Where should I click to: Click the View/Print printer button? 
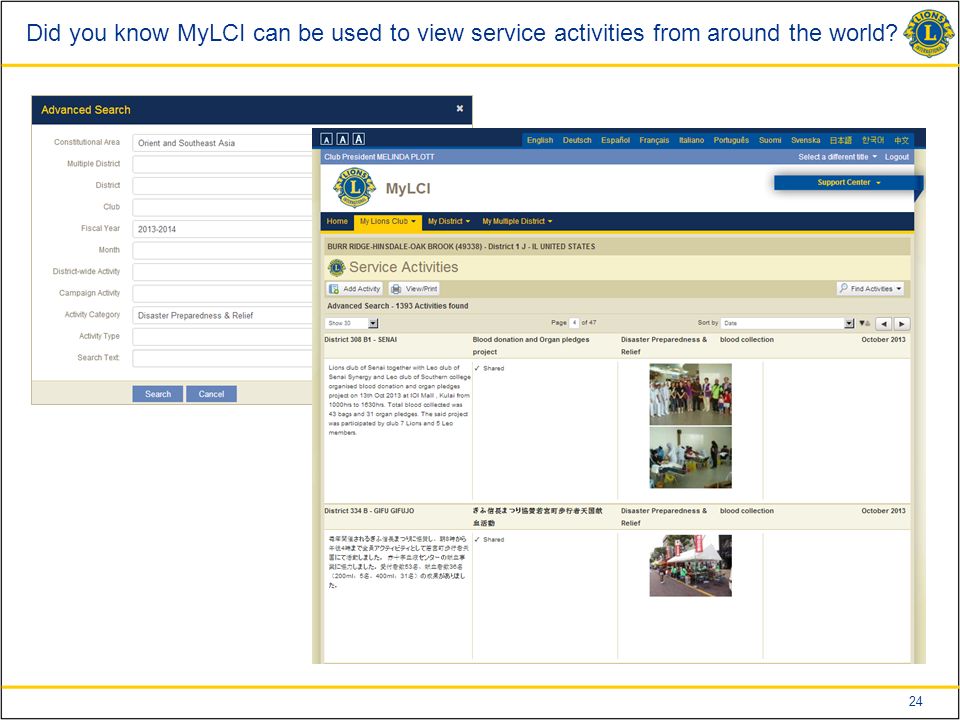[414, 288]
